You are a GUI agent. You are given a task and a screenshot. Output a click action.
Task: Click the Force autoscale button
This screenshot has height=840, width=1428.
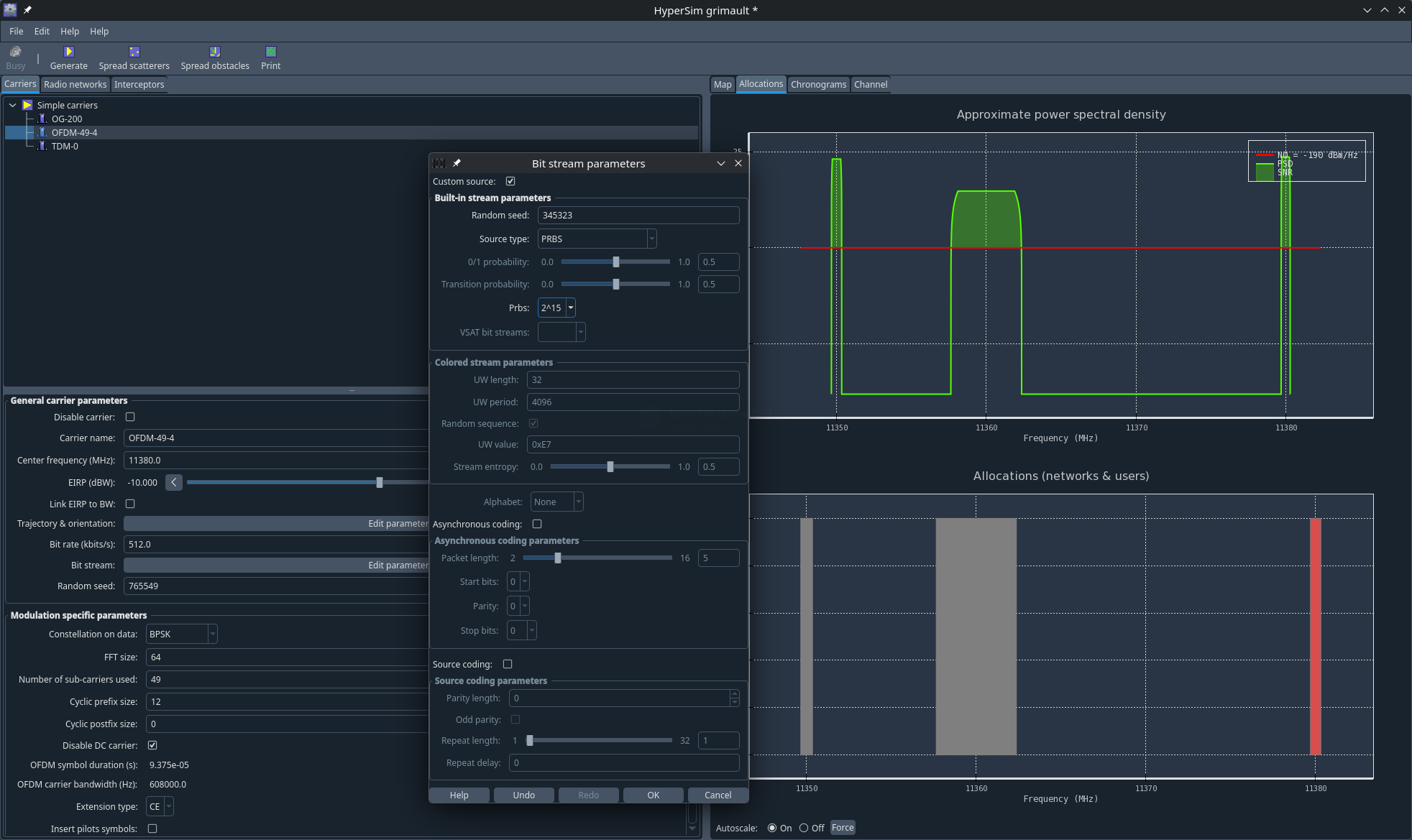click(x=843, y=828)
